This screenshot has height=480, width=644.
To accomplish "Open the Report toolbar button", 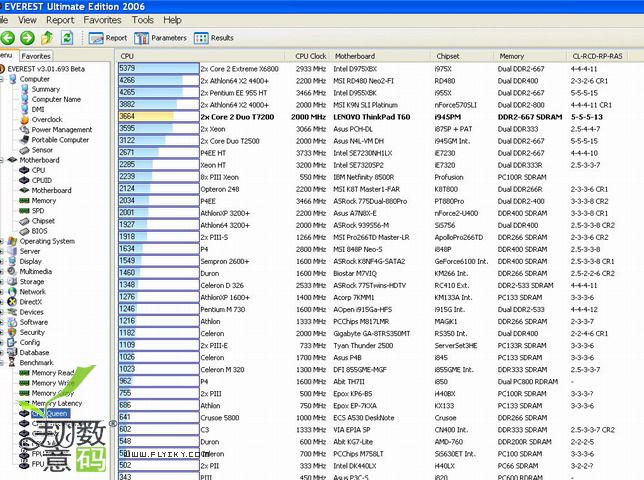I will click(108, 38).
